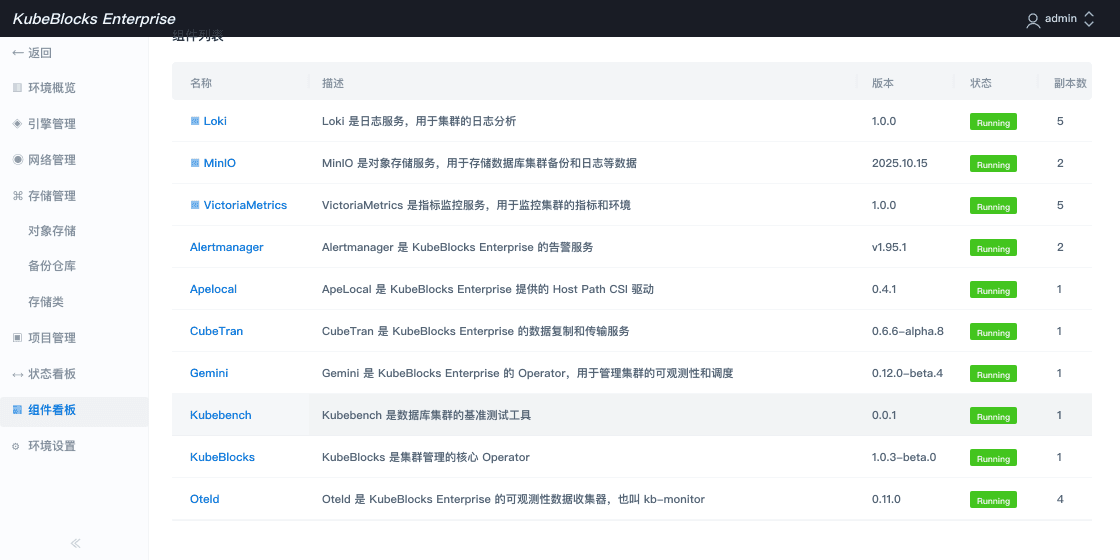Open the Alertmanager component link
This screenshot has height=560, width=1120.
226,247
